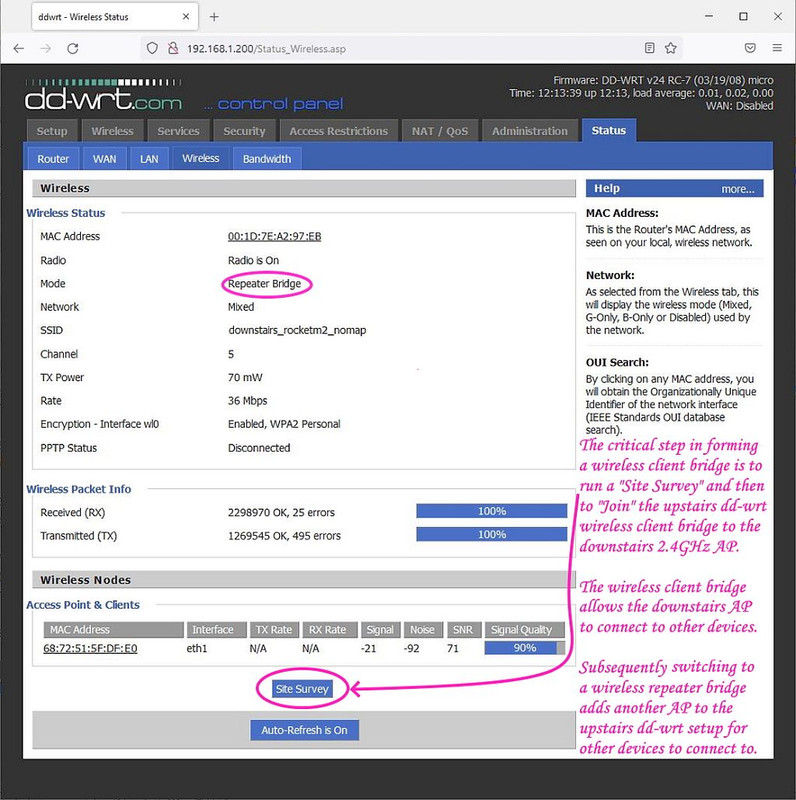This screenshot has height=800, width=796.
Task: Close the ddwrt Wireless Status tab
Action: pos(186,17)
